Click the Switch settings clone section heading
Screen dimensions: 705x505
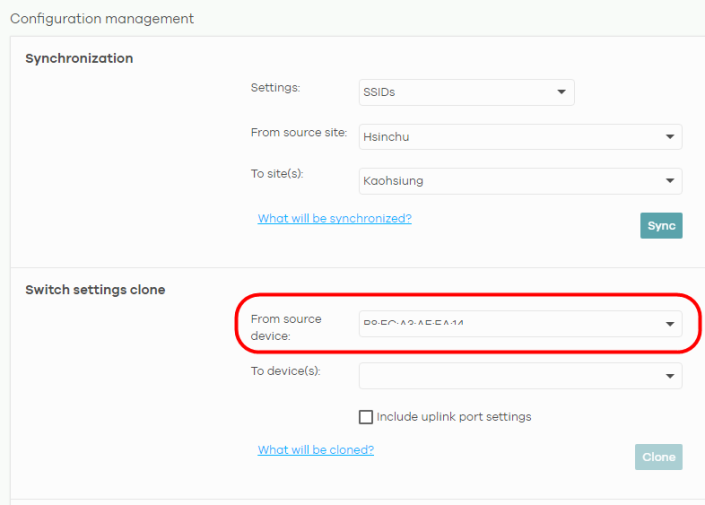click(95, 290)
